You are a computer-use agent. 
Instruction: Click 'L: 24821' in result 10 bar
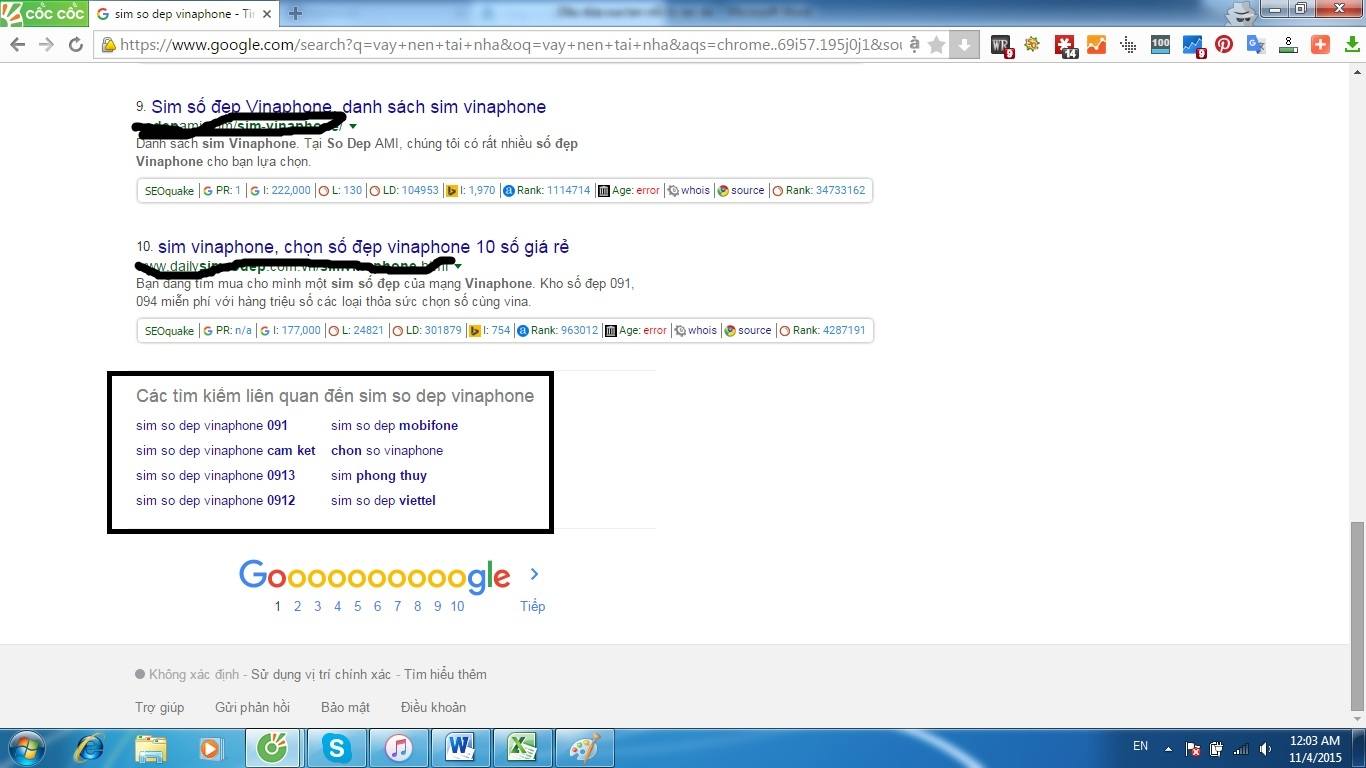(x=363, y=331)
